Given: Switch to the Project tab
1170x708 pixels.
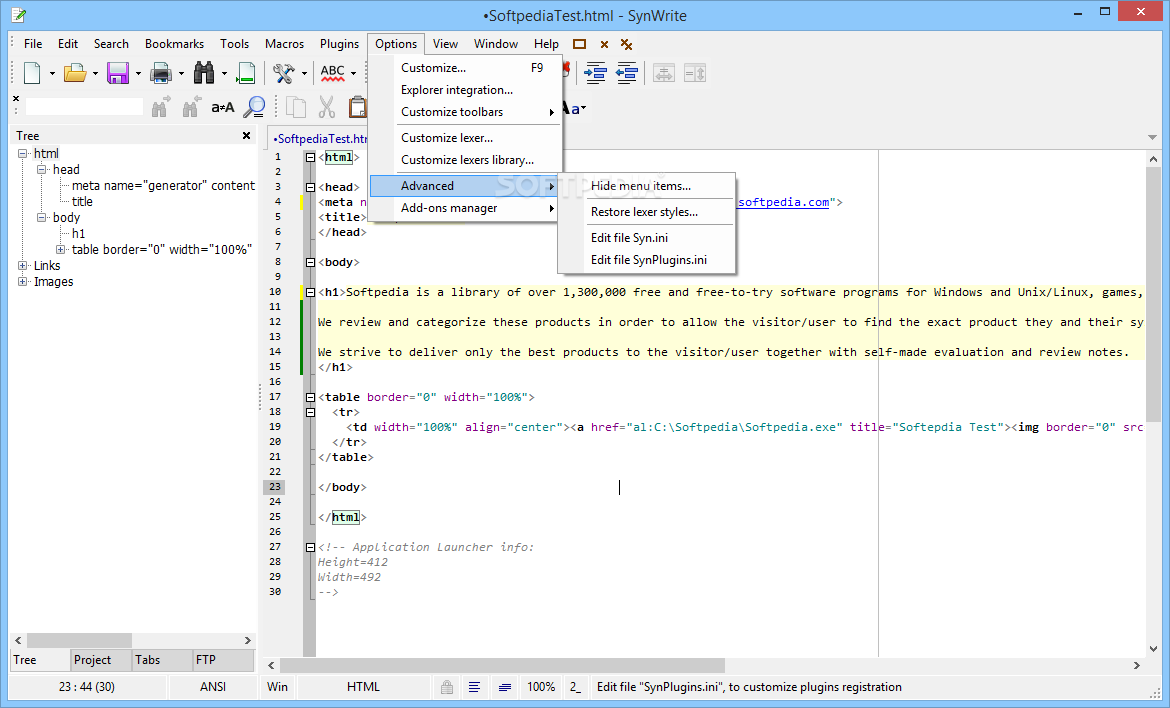Looking at the screenshot, I should [x=101, y=660].
